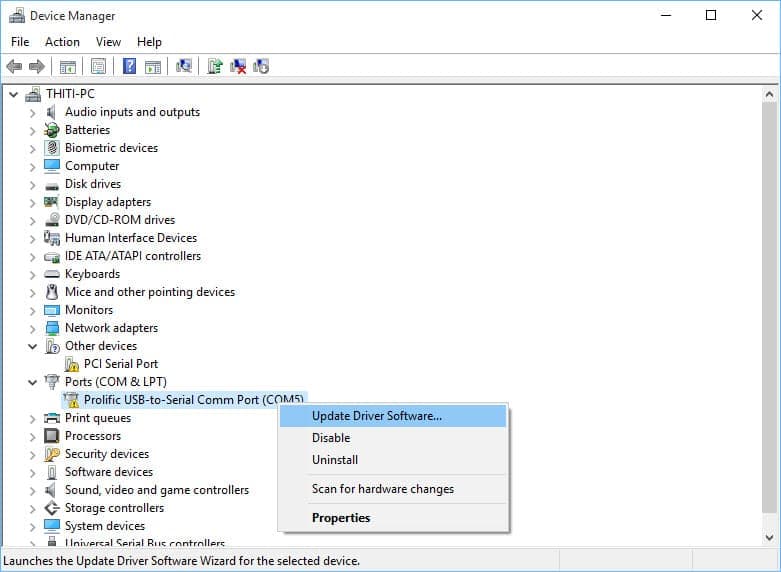This screenshot has width=781, height=572.
Task: Click the blue Help toolbar icon
Action: [x=129, y=67]
